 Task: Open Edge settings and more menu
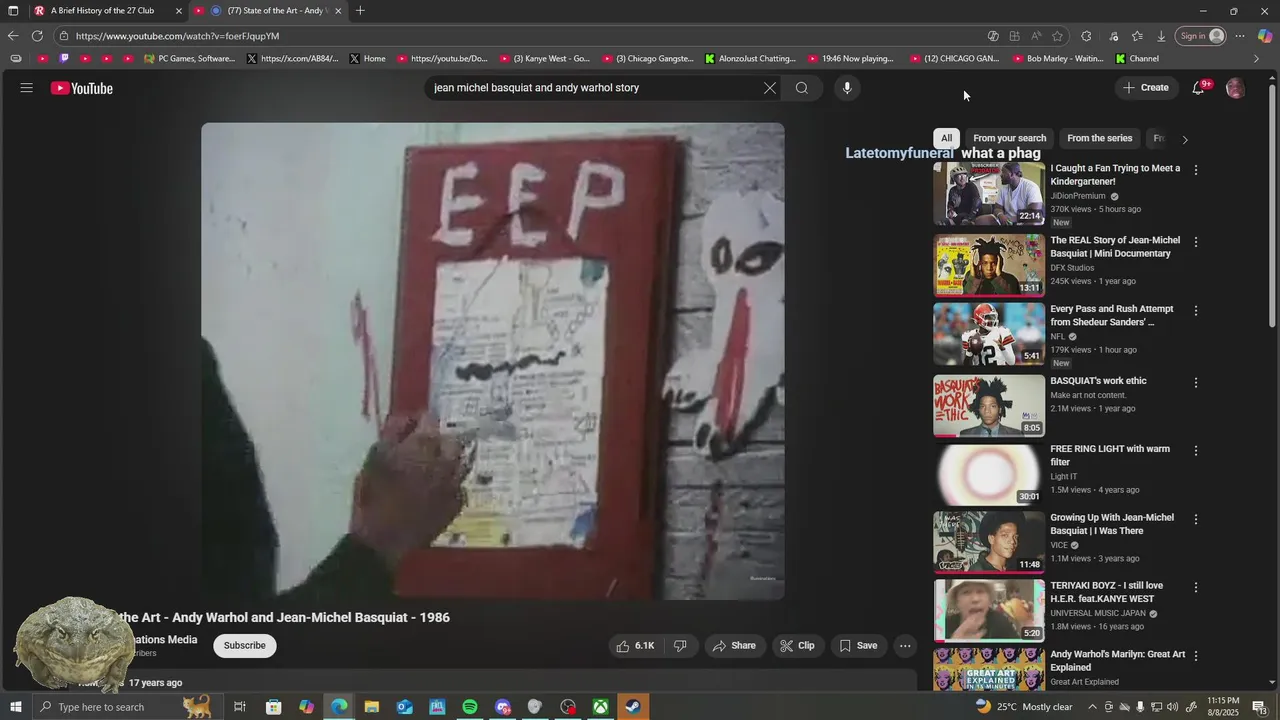point(1240,36)
